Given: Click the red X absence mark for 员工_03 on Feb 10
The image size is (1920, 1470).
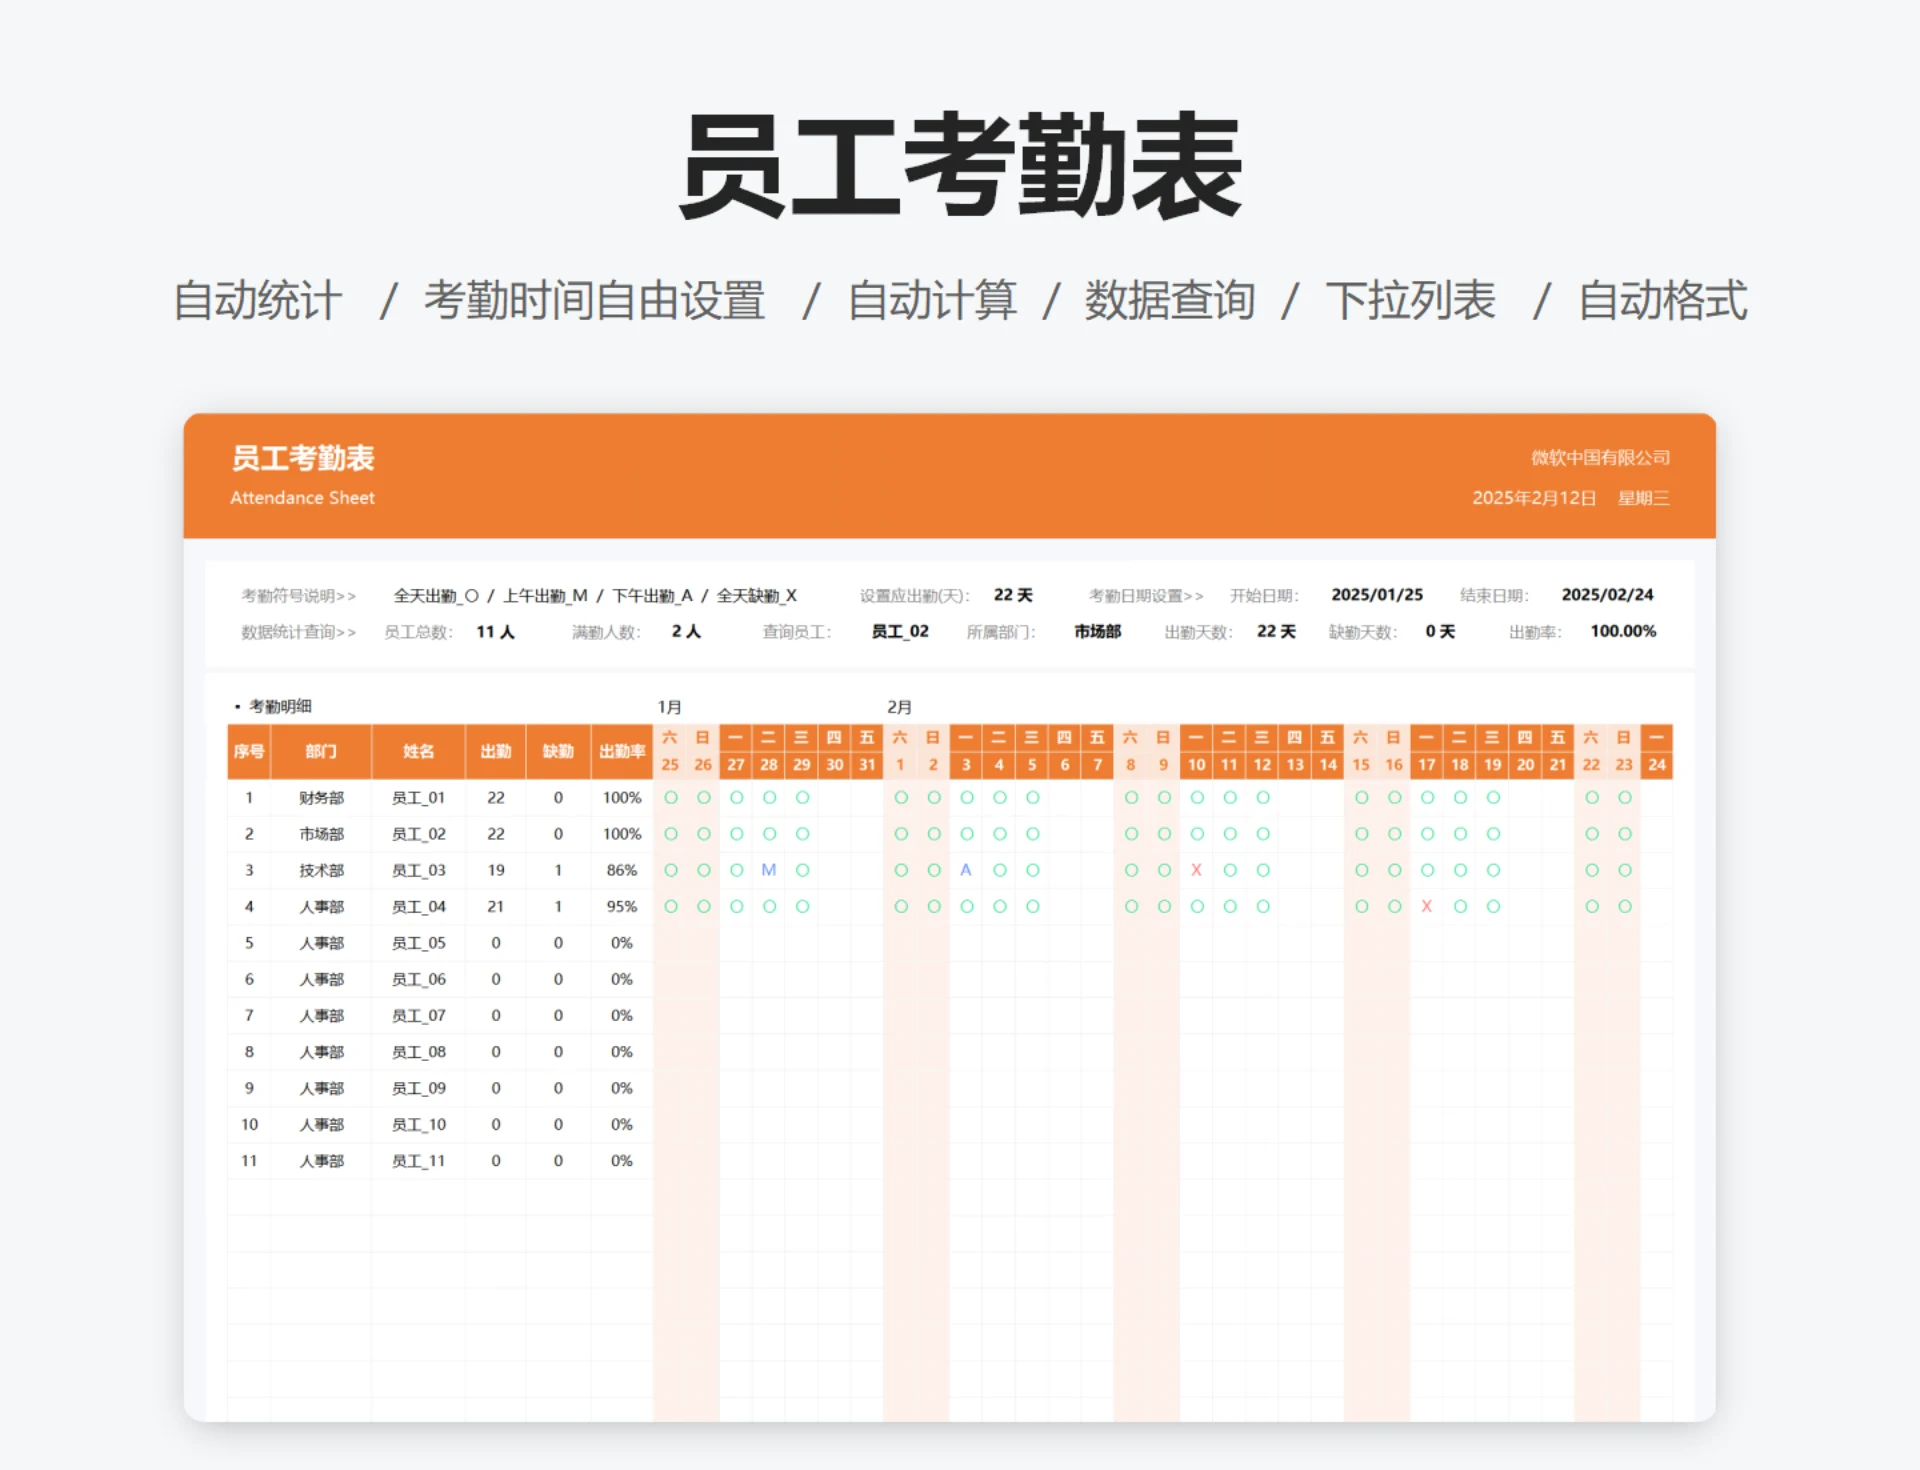Looking at the screenshot, I should pyautogui.click(x=1196, y=870).
